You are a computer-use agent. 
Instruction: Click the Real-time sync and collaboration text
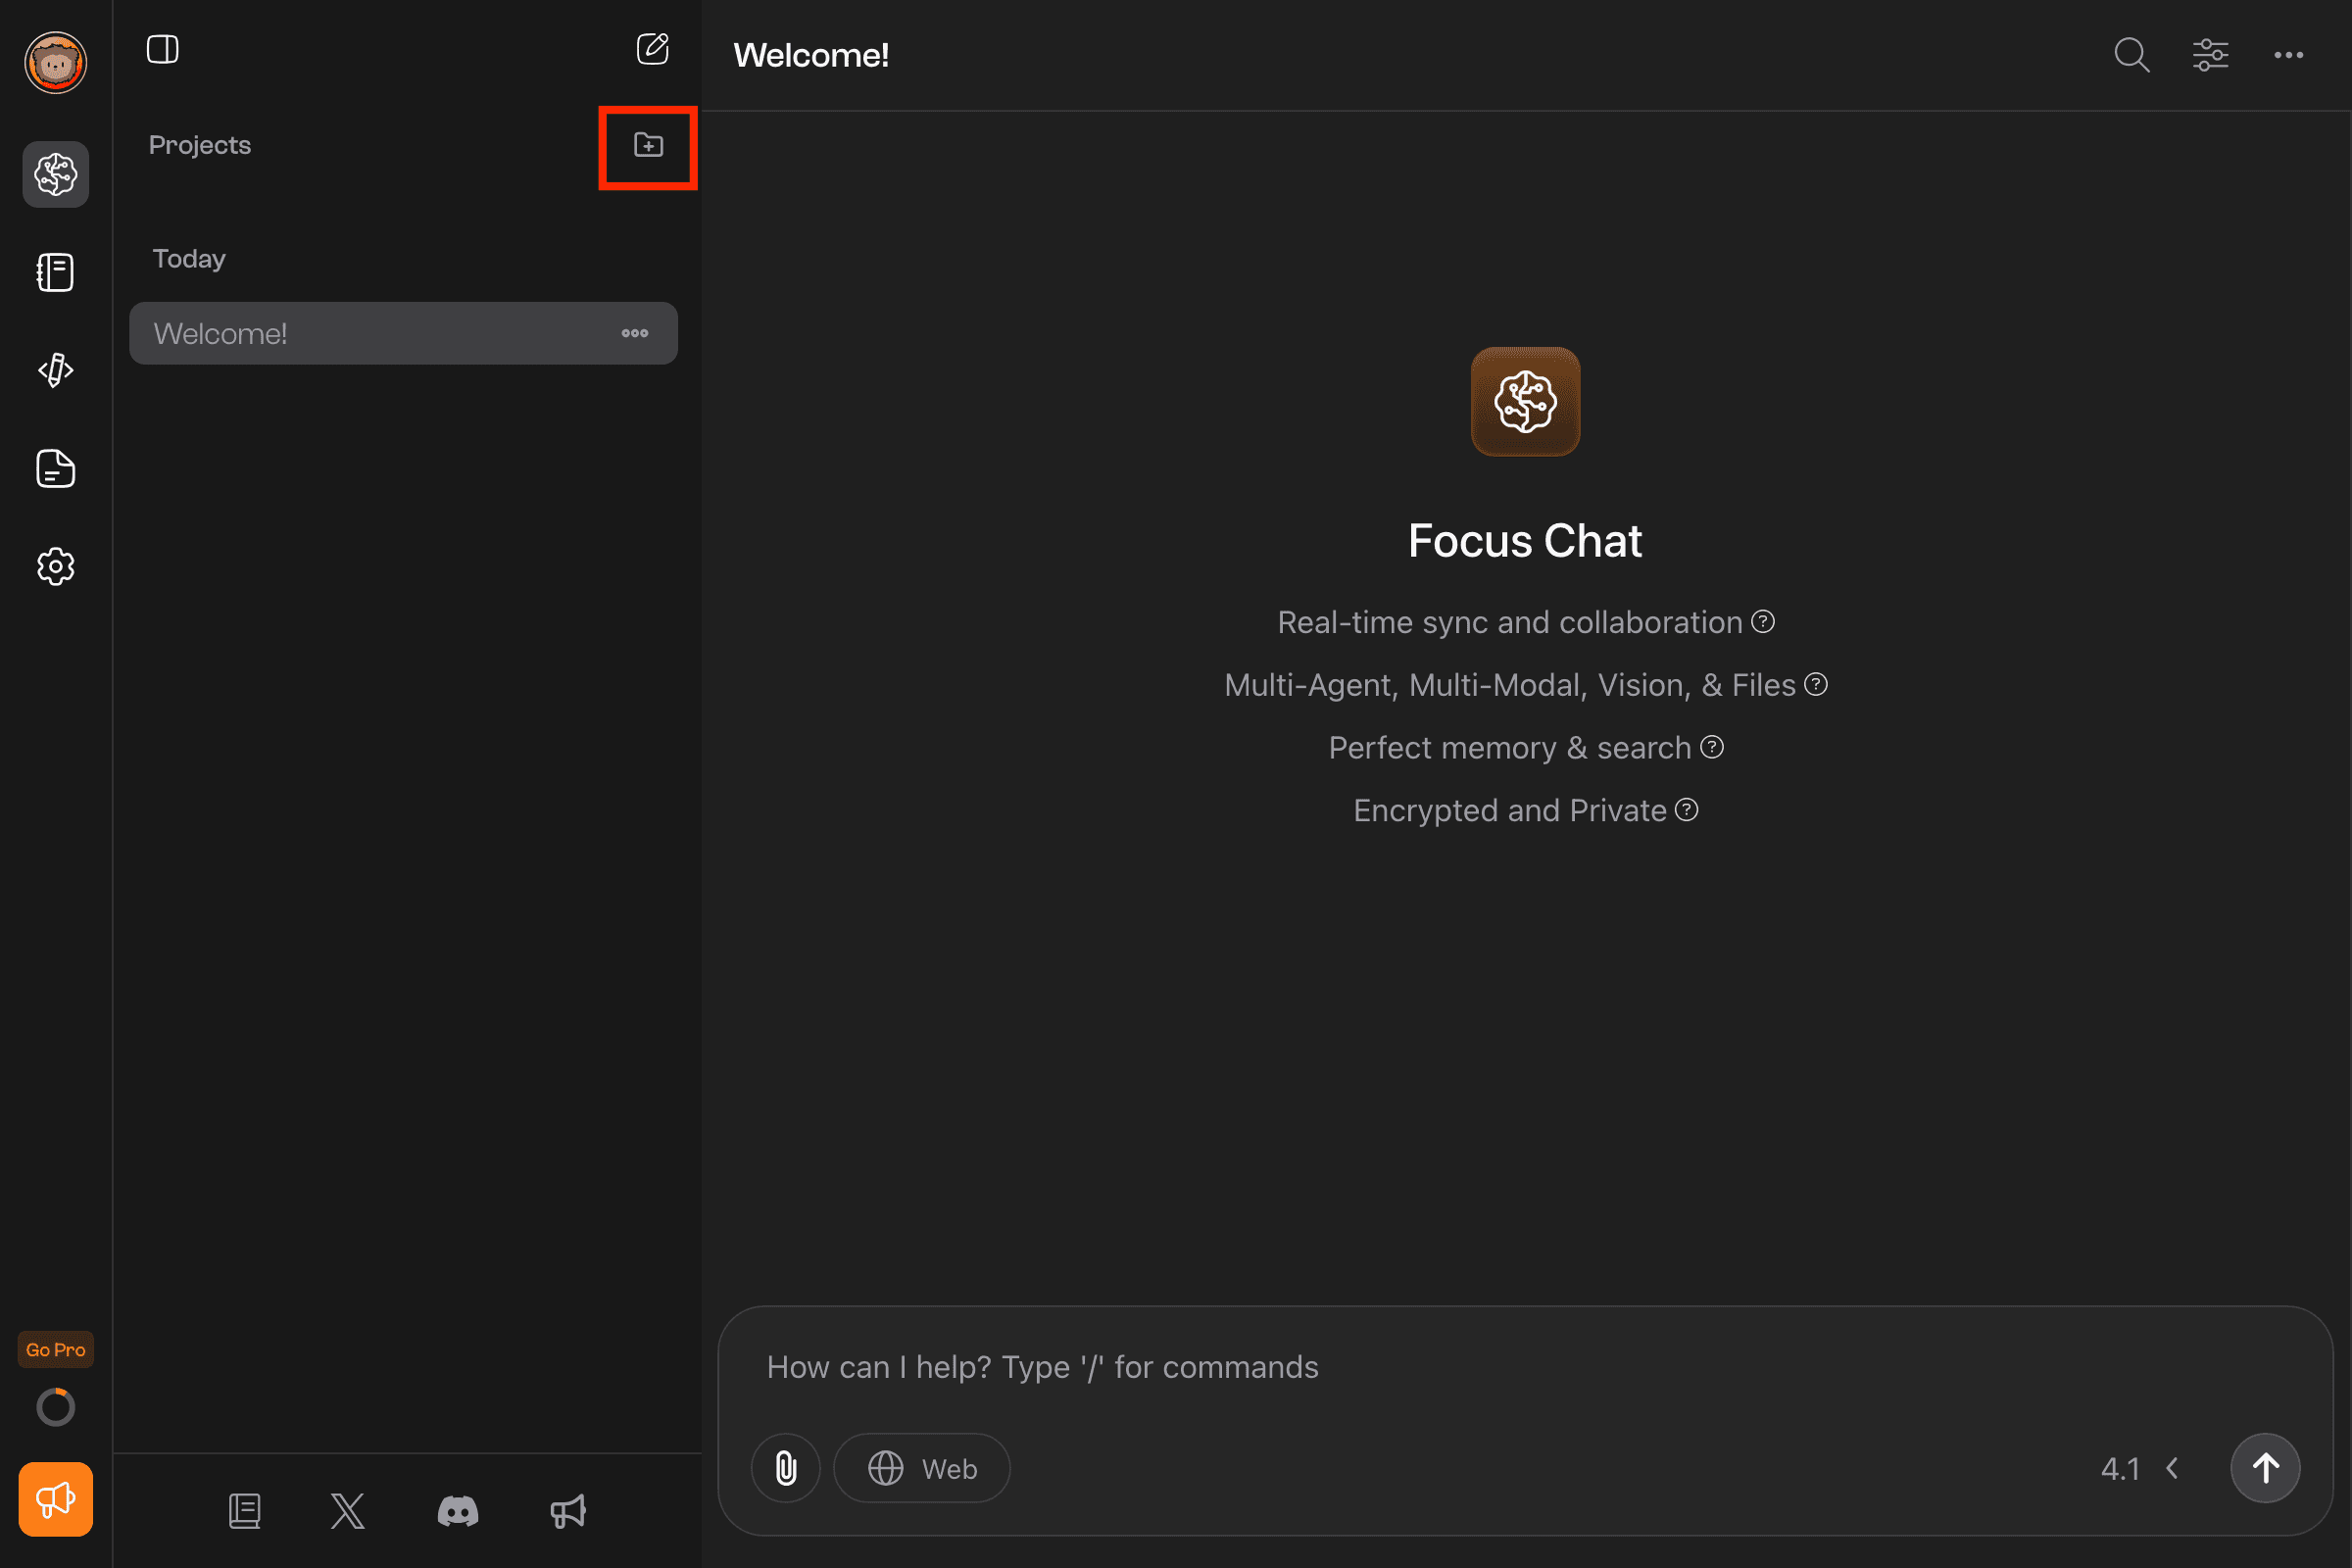click(1510, 623)
